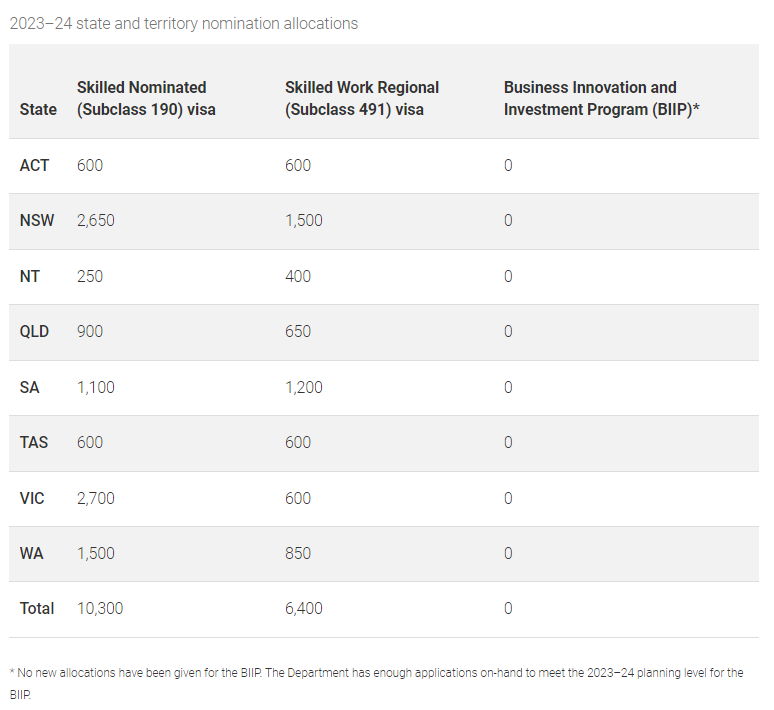774x710 pixels.
Task: Click the WA Subclass 491 value 850
Action: (298, 553)
